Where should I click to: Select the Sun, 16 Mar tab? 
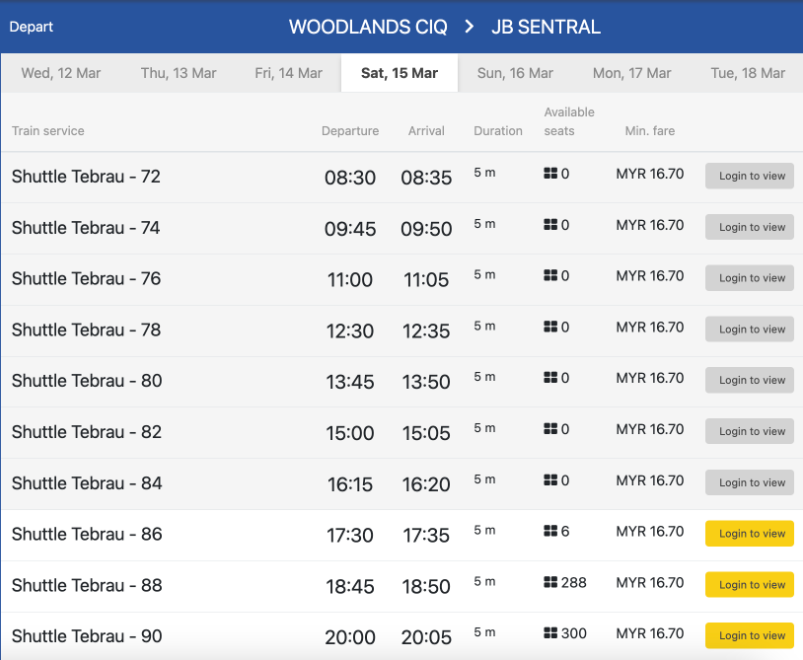tap(515, 73)
